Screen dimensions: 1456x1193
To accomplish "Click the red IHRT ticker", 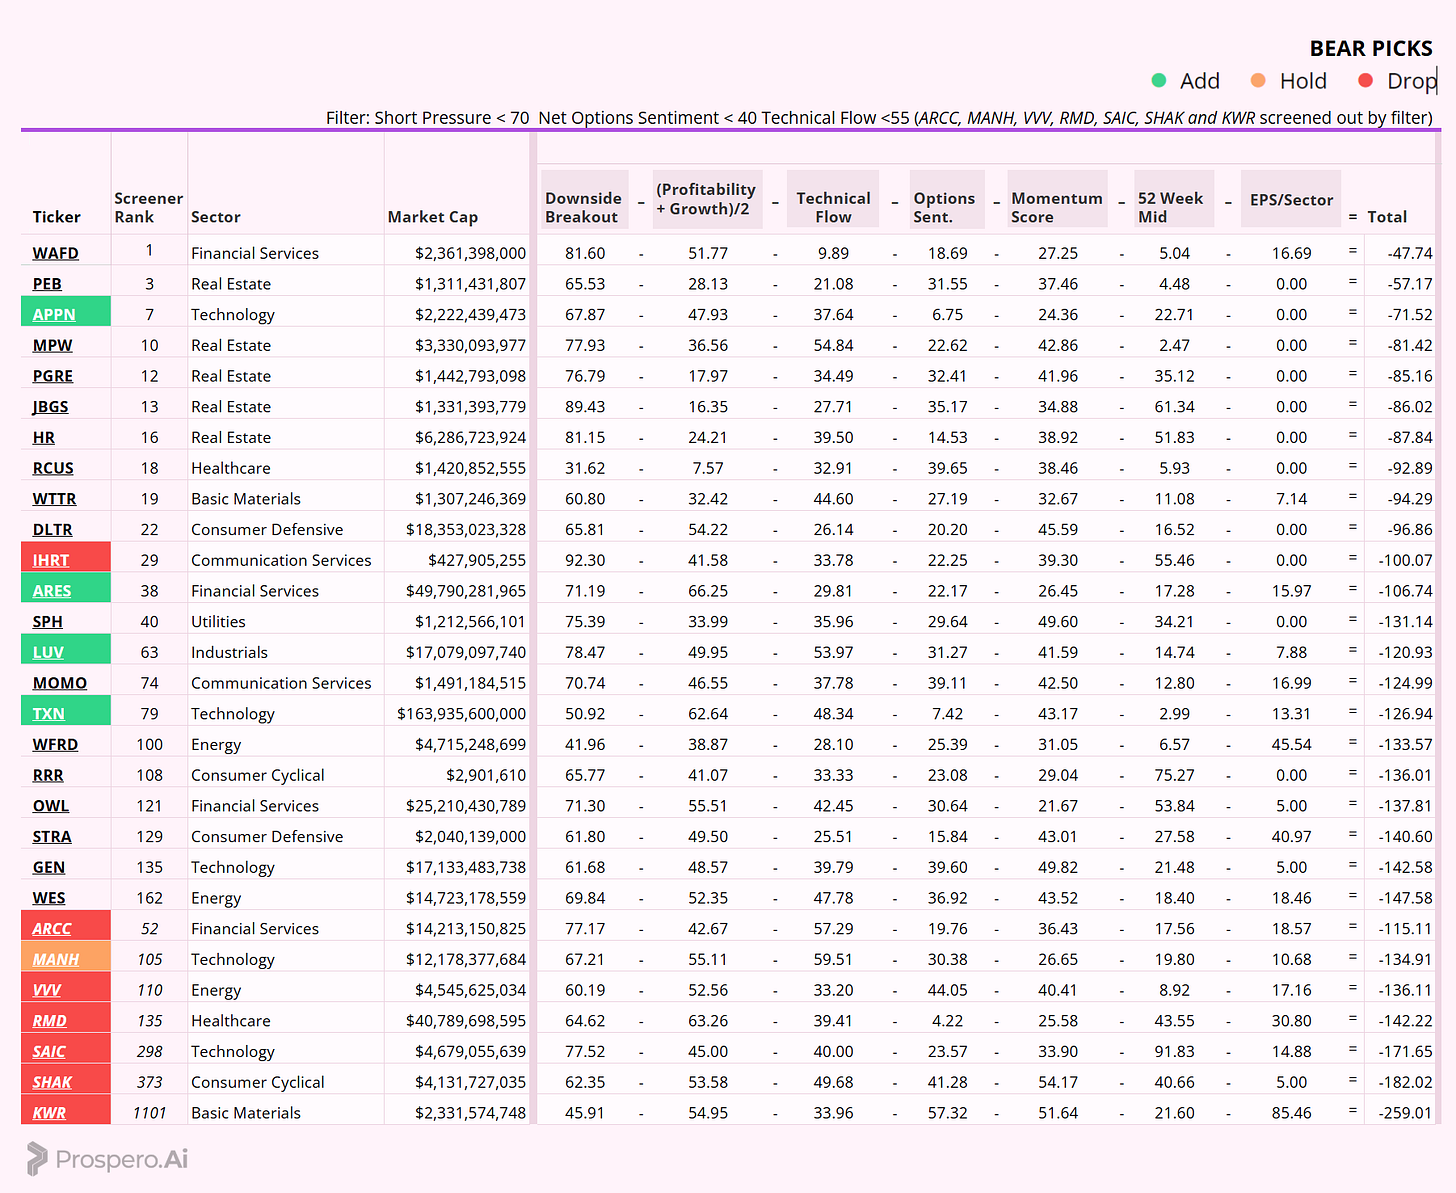I will pyautogui.click(x=51, y=560).
